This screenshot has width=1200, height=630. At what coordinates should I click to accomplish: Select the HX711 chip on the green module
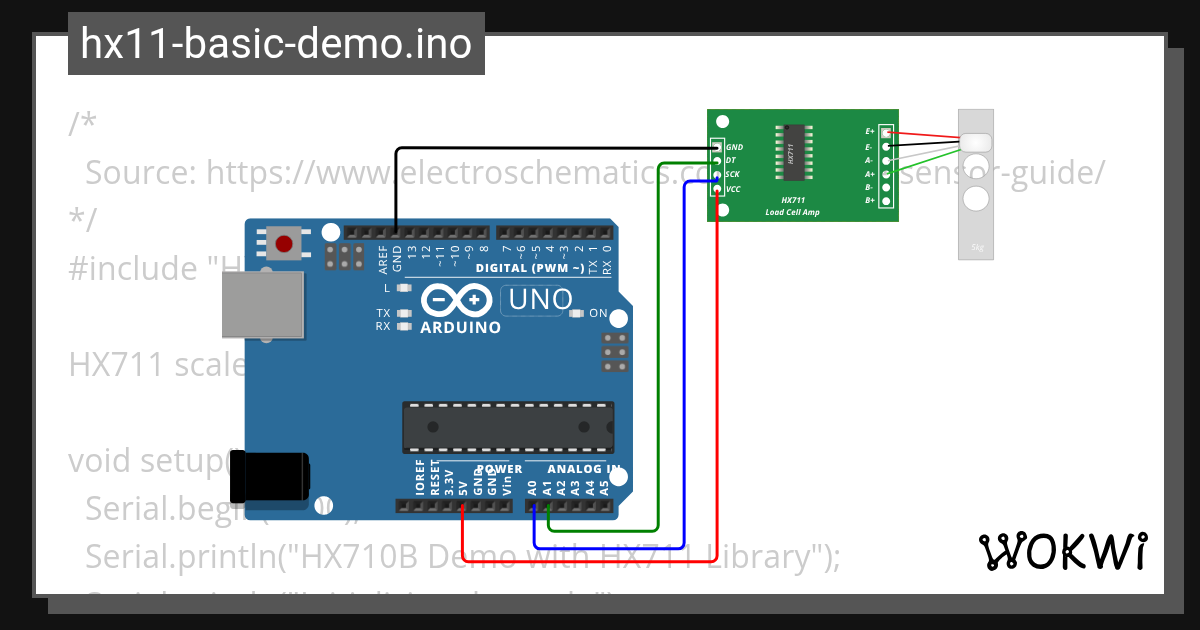(794, 152)
